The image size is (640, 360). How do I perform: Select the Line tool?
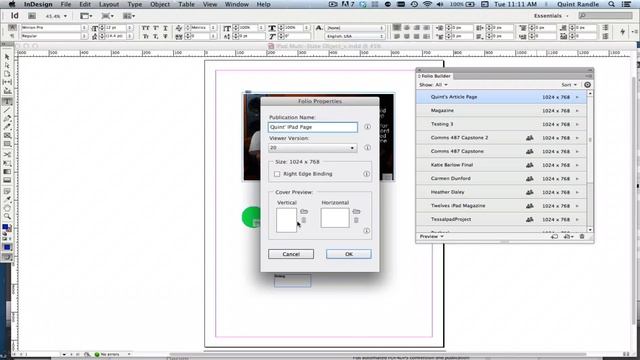pyautogui.click(x=7, y=110)
